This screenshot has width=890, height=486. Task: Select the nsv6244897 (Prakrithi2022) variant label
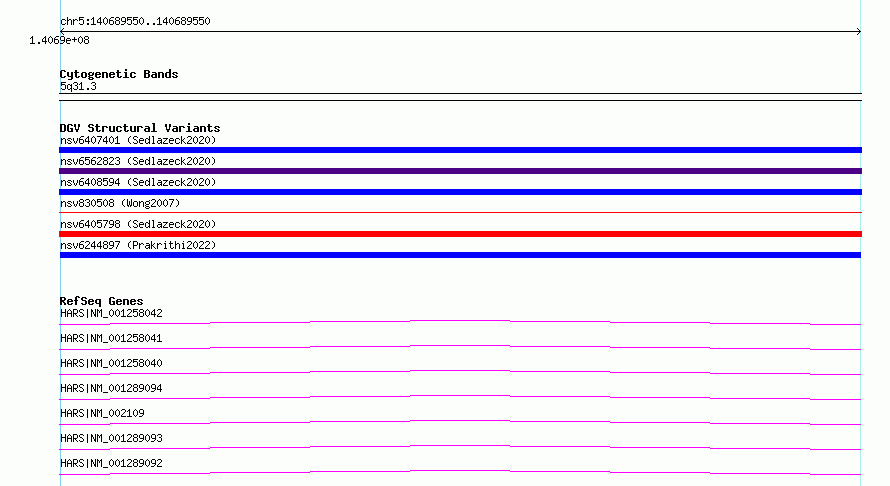(138, 245)
